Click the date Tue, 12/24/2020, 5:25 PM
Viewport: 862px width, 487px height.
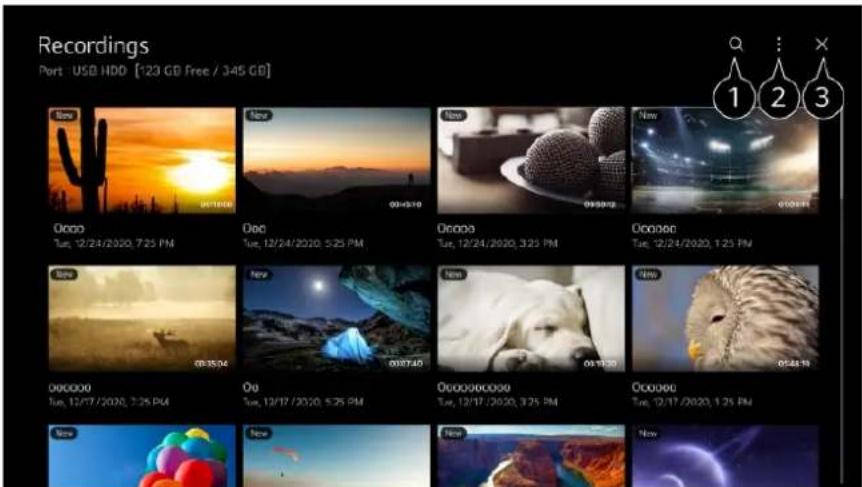click(303, 244)
